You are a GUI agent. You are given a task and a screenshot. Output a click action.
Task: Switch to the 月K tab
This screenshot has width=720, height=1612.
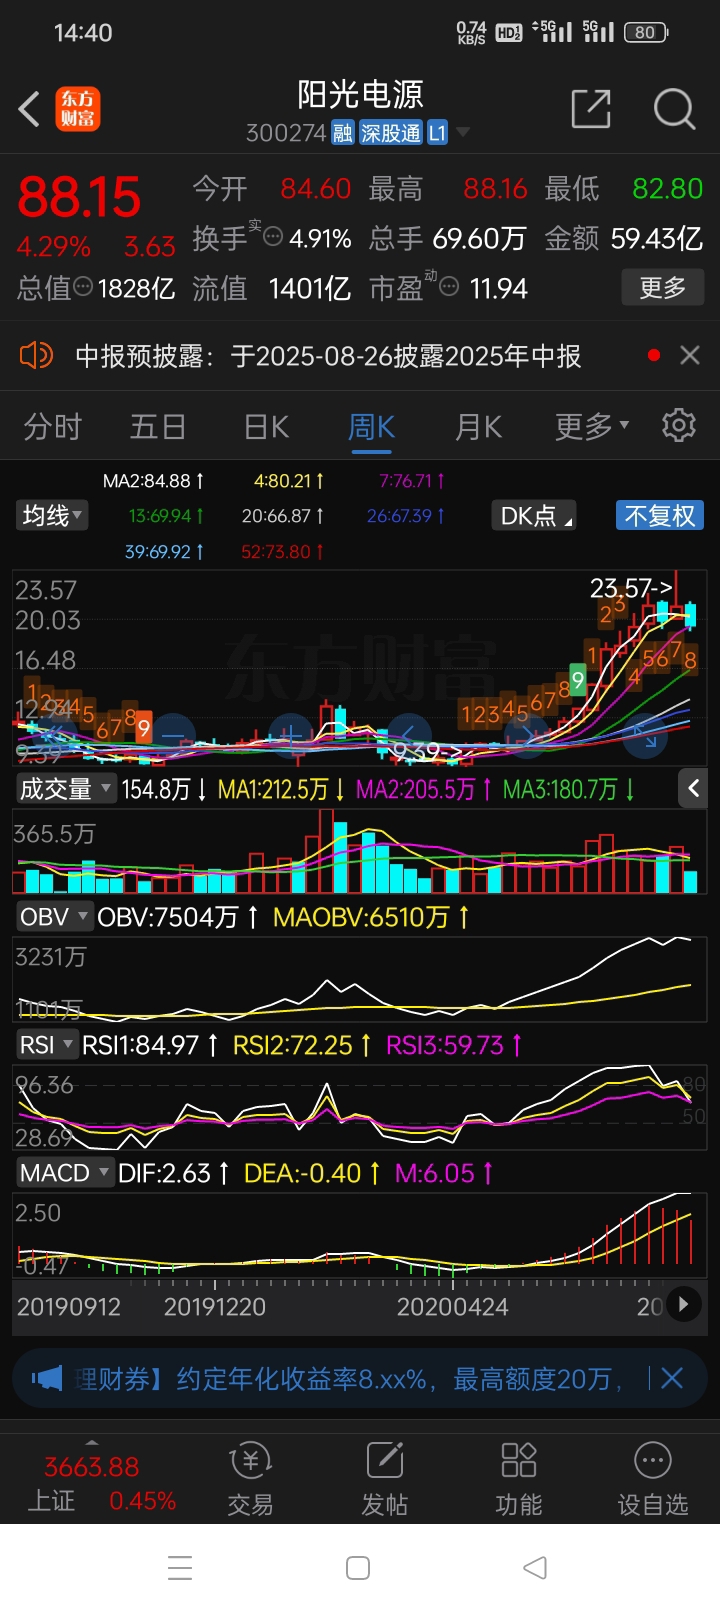pos(478,427)
